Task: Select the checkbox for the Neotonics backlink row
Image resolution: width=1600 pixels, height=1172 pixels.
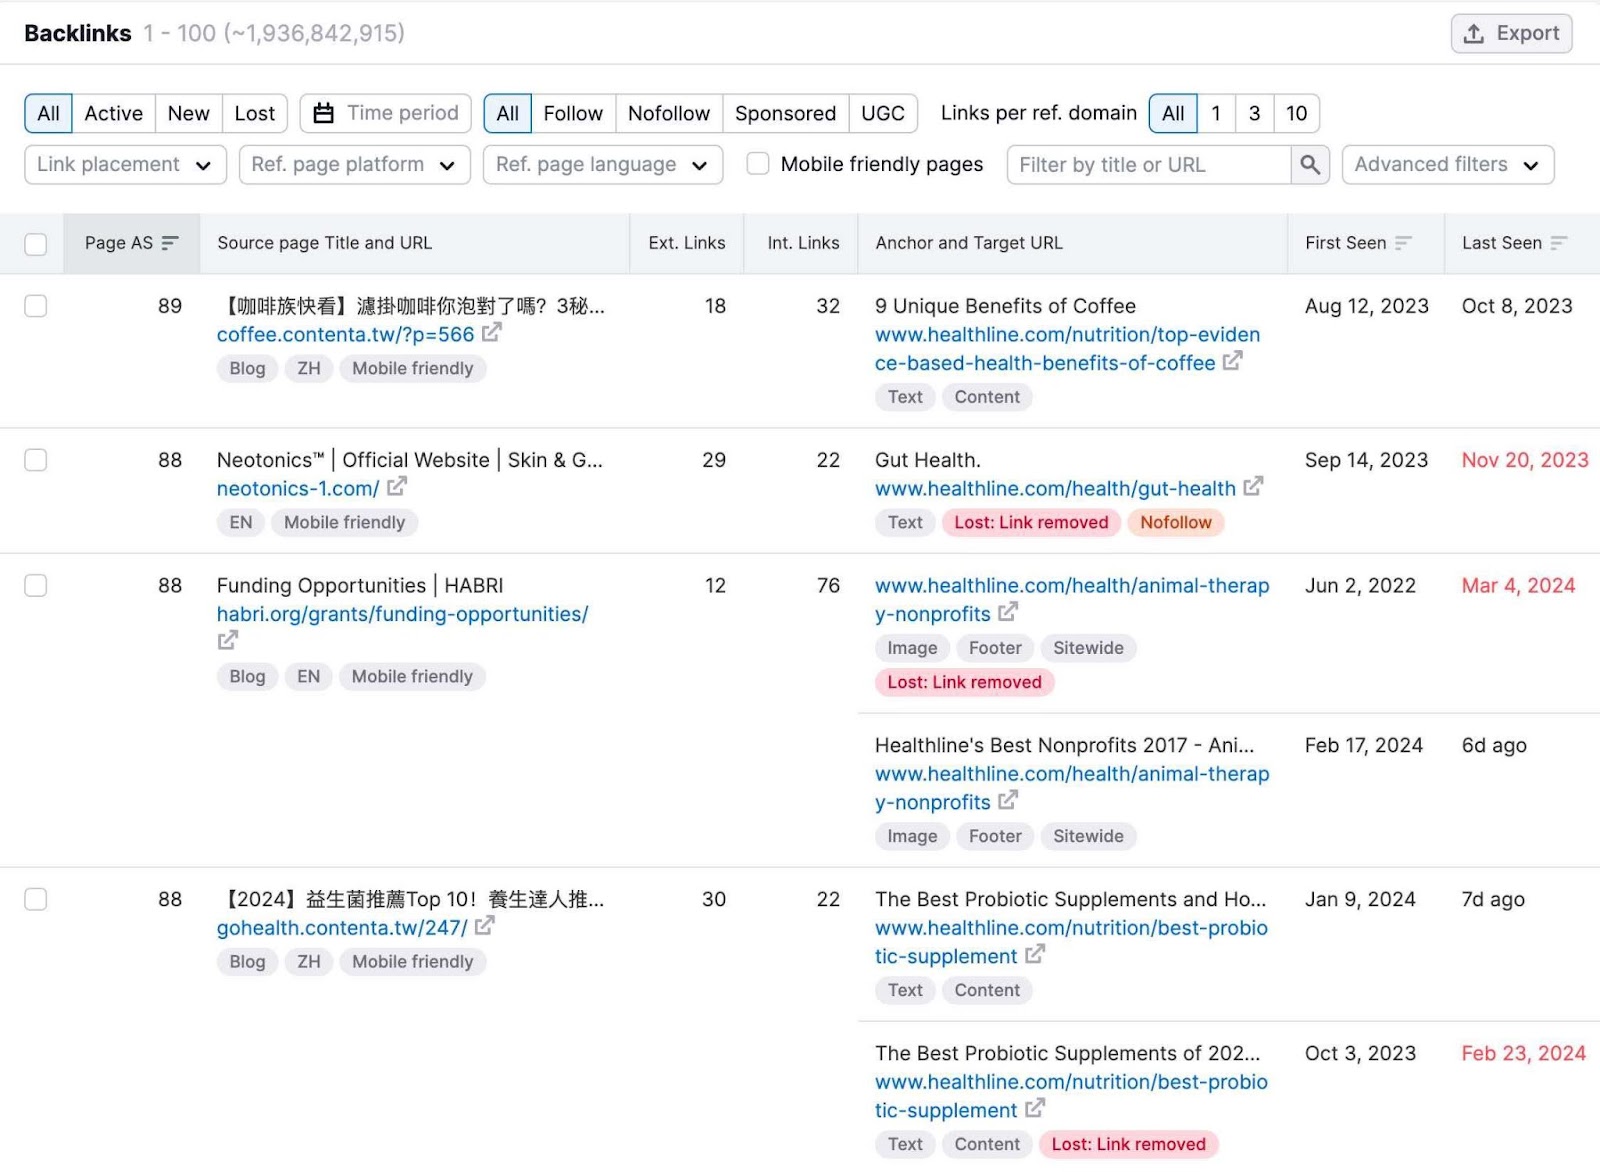Action: [x=36, y=460]
